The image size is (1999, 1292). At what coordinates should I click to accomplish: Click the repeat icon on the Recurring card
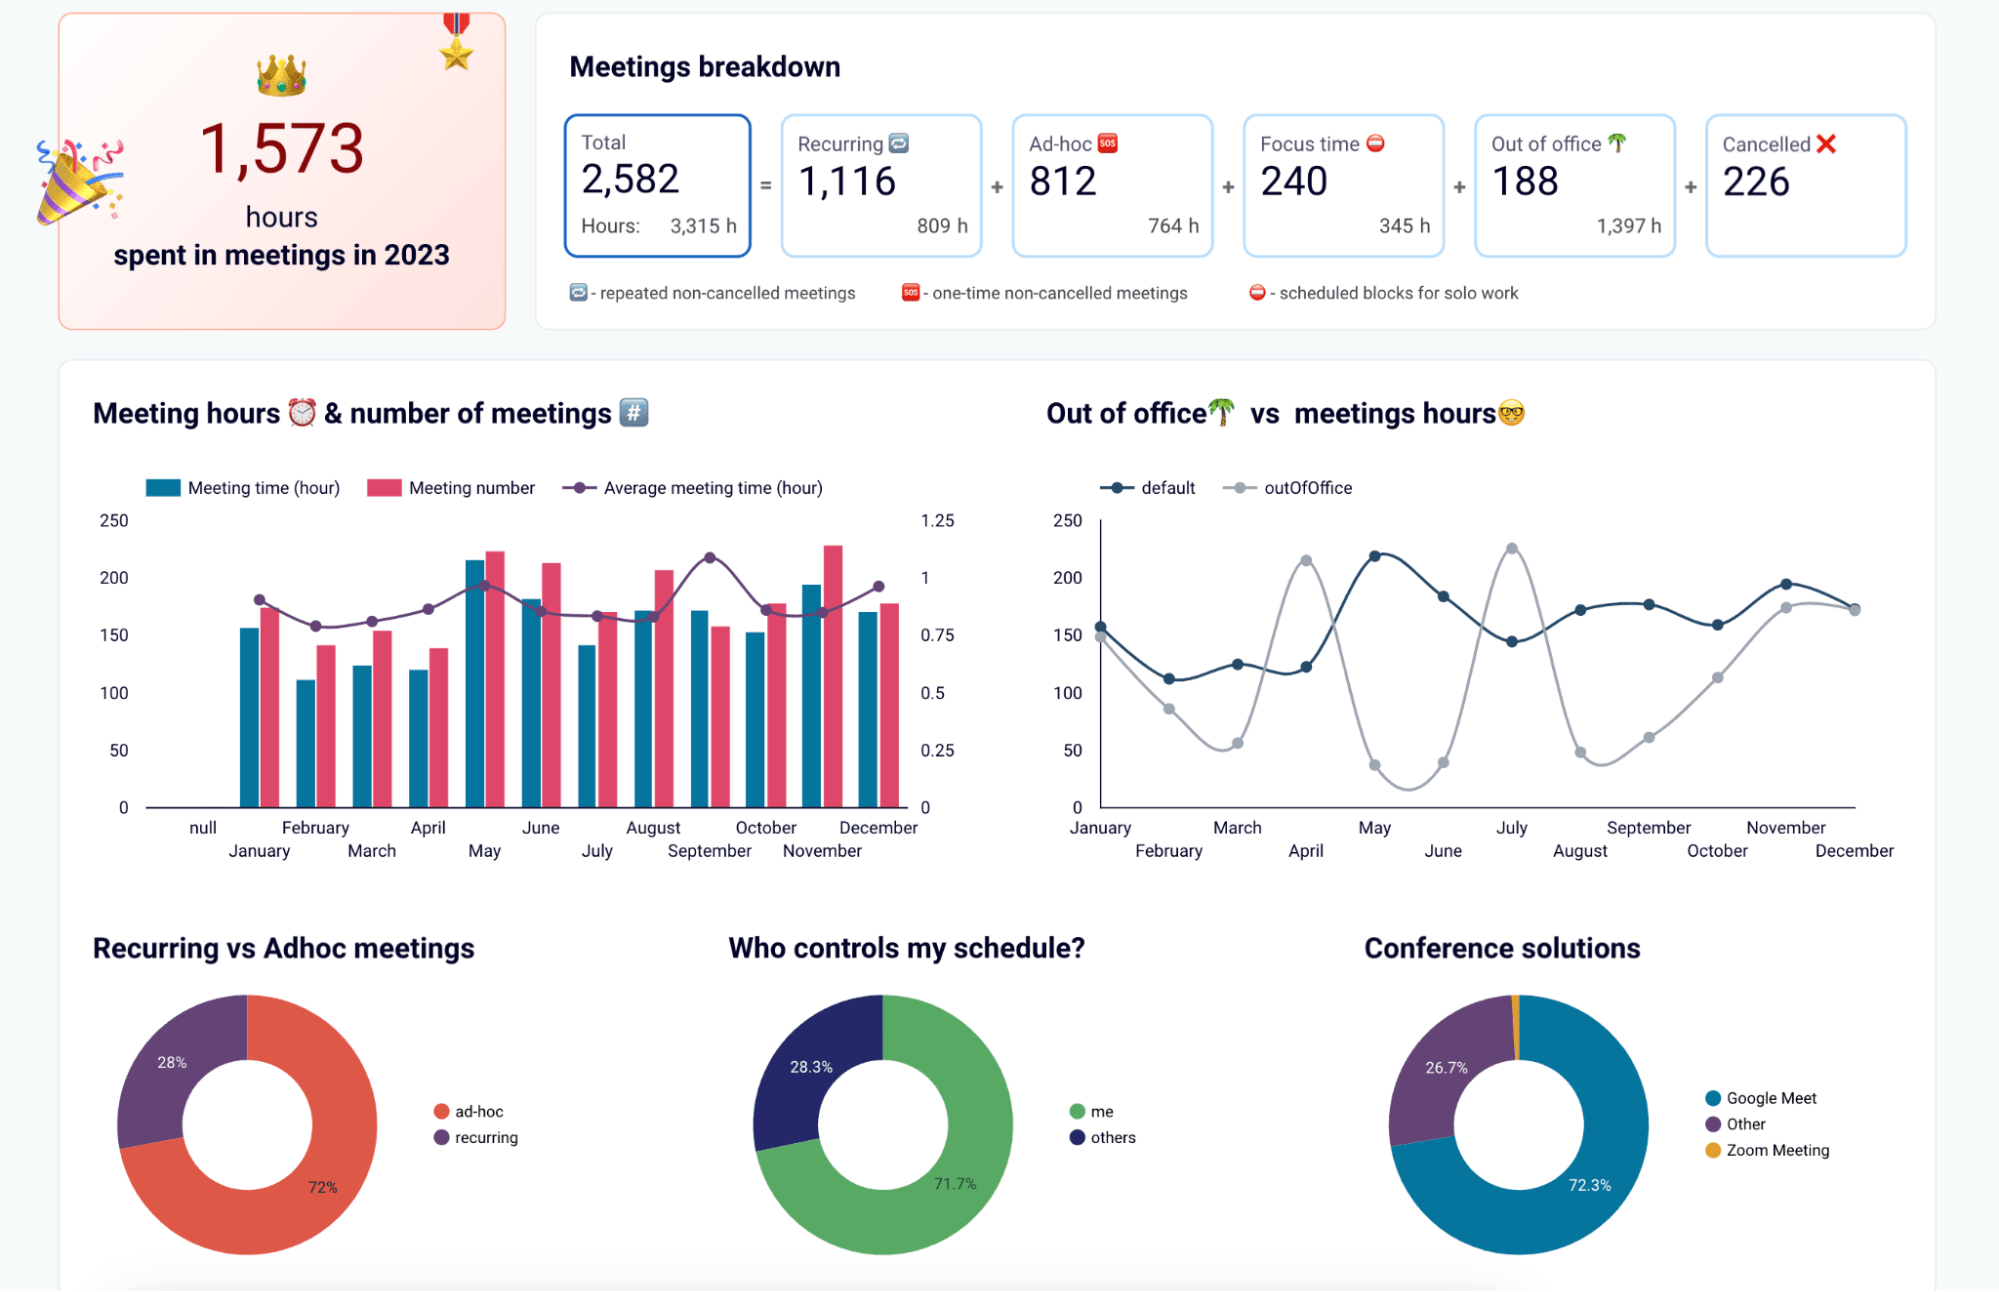coord(898,144)
